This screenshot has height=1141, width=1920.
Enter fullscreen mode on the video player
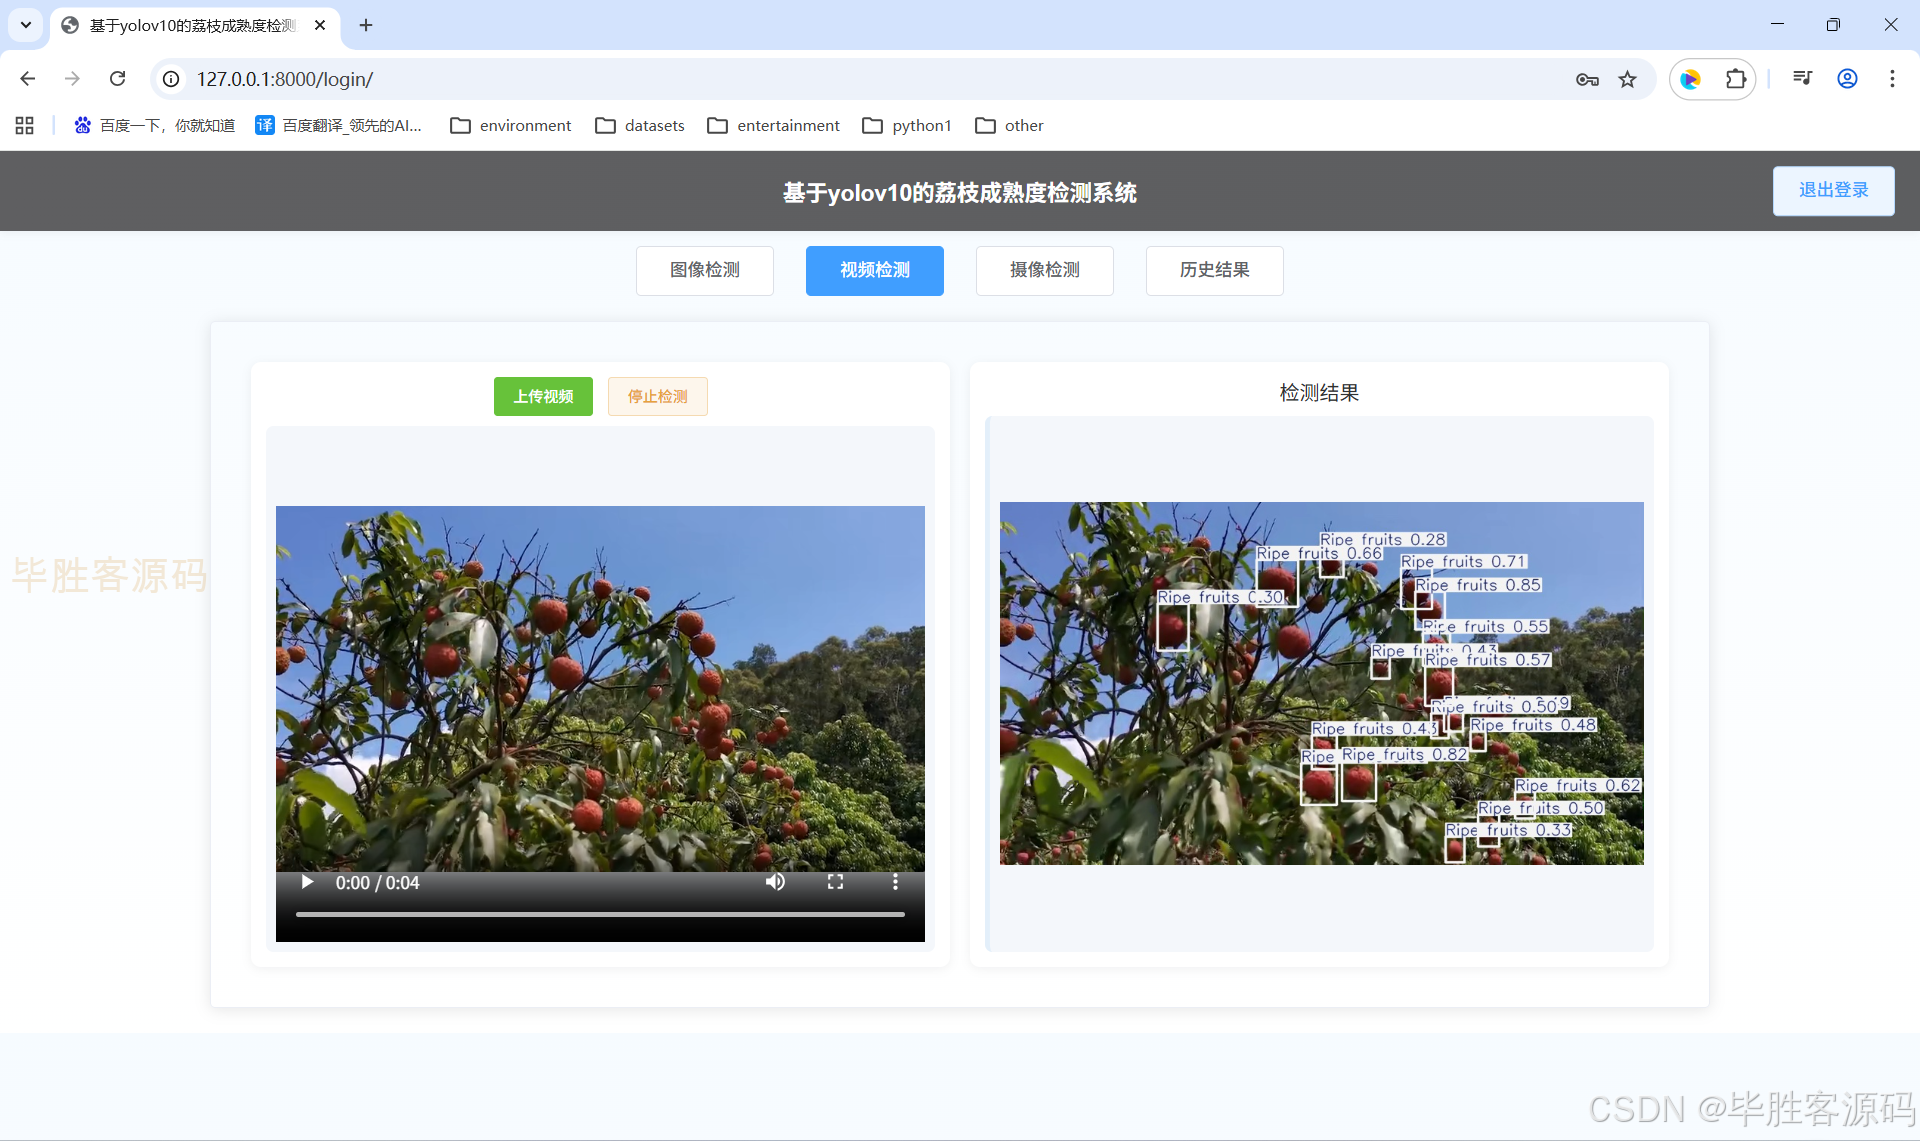(x=835, y=882)
